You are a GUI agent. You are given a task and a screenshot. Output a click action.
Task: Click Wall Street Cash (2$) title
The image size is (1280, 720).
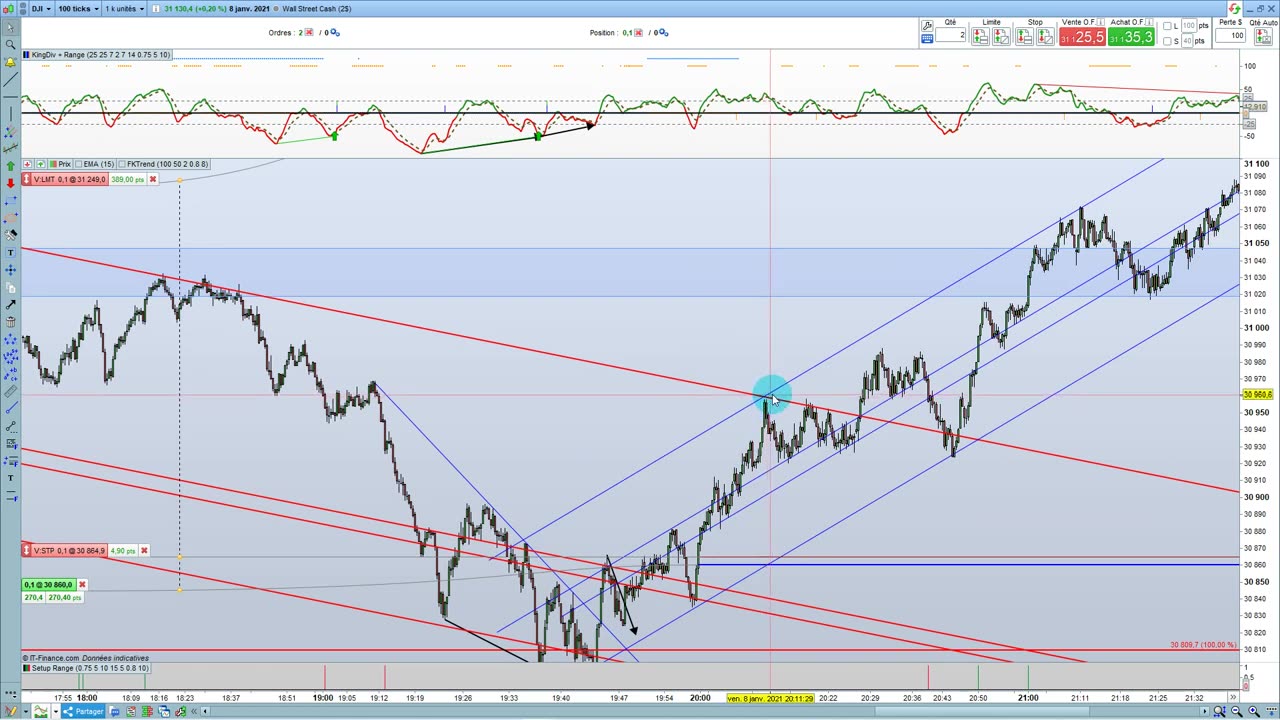coord(316,8)
